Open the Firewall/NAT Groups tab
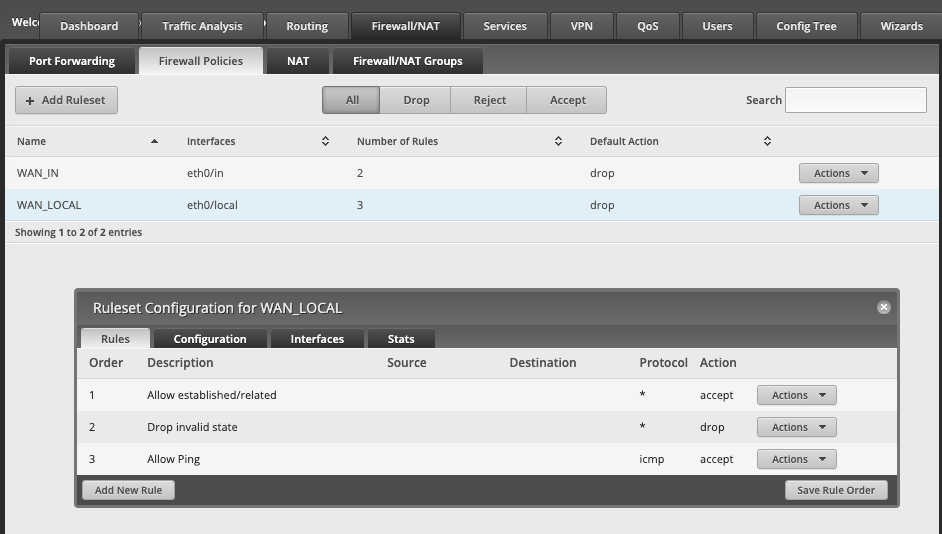Viewport: 942px width, 534px height. tap(407, 61)
